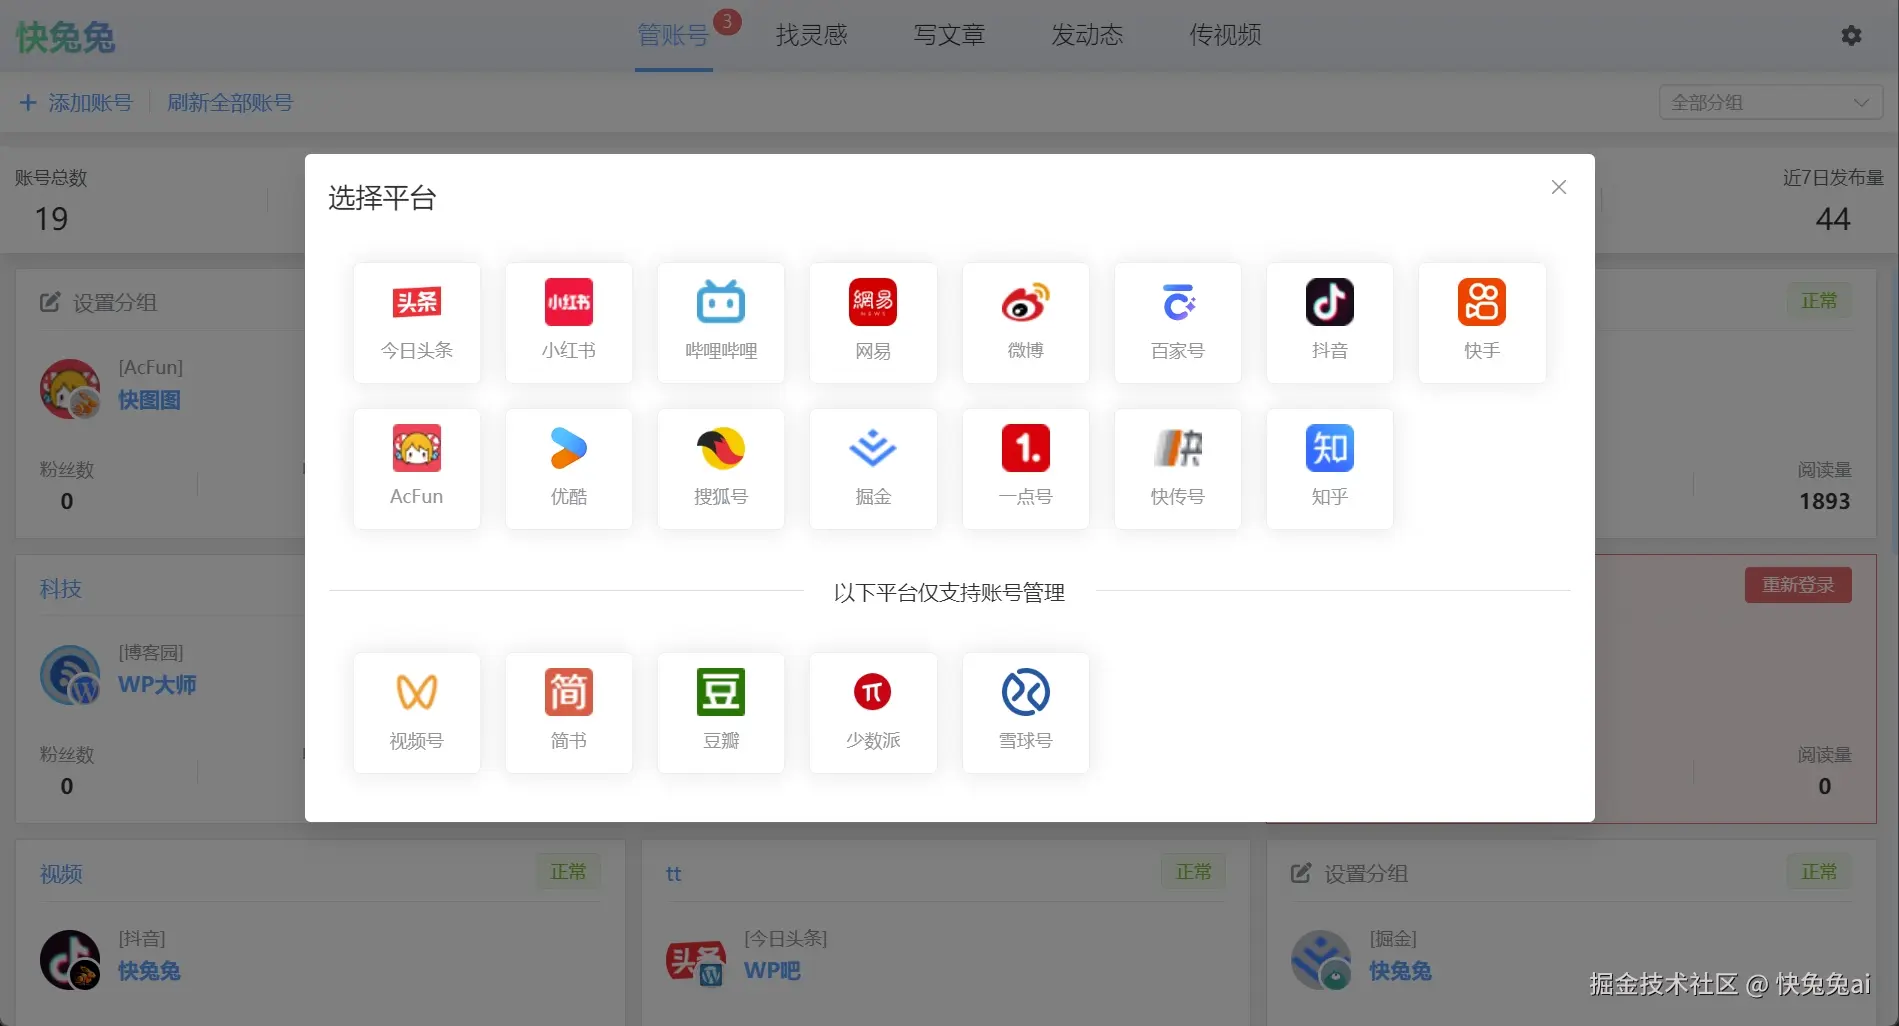
Task: Select the 掘金 platform in the dialog
Action: point(873,468)
